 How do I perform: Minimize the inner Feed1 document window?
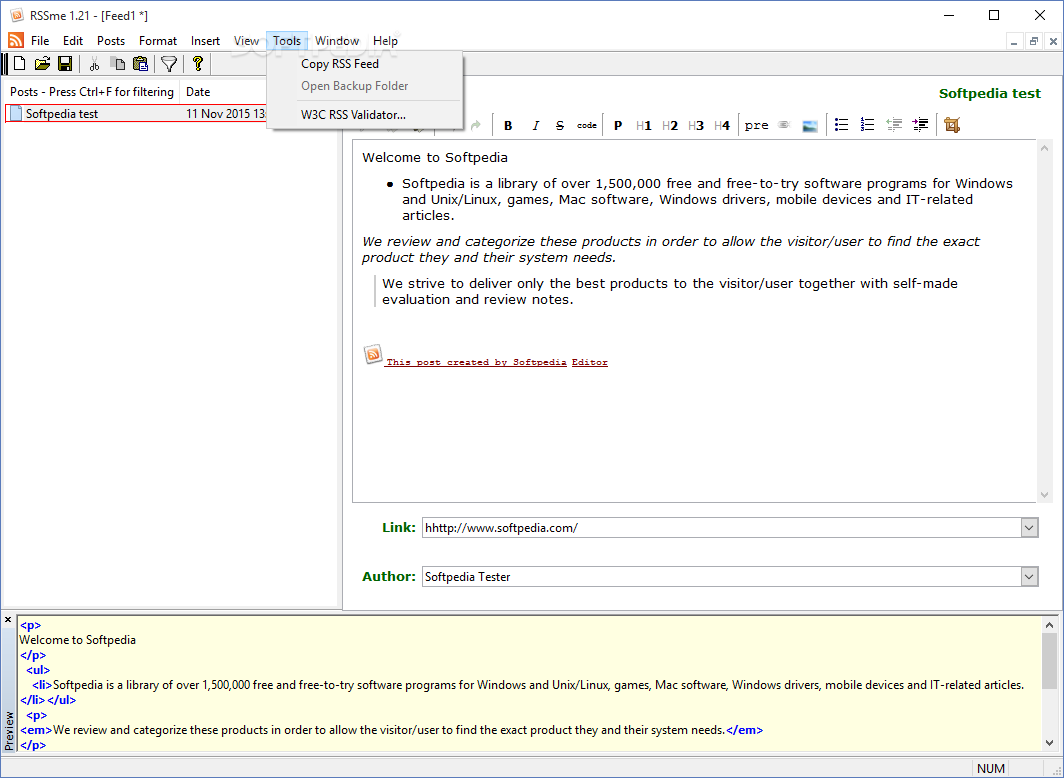(1014, 41)
